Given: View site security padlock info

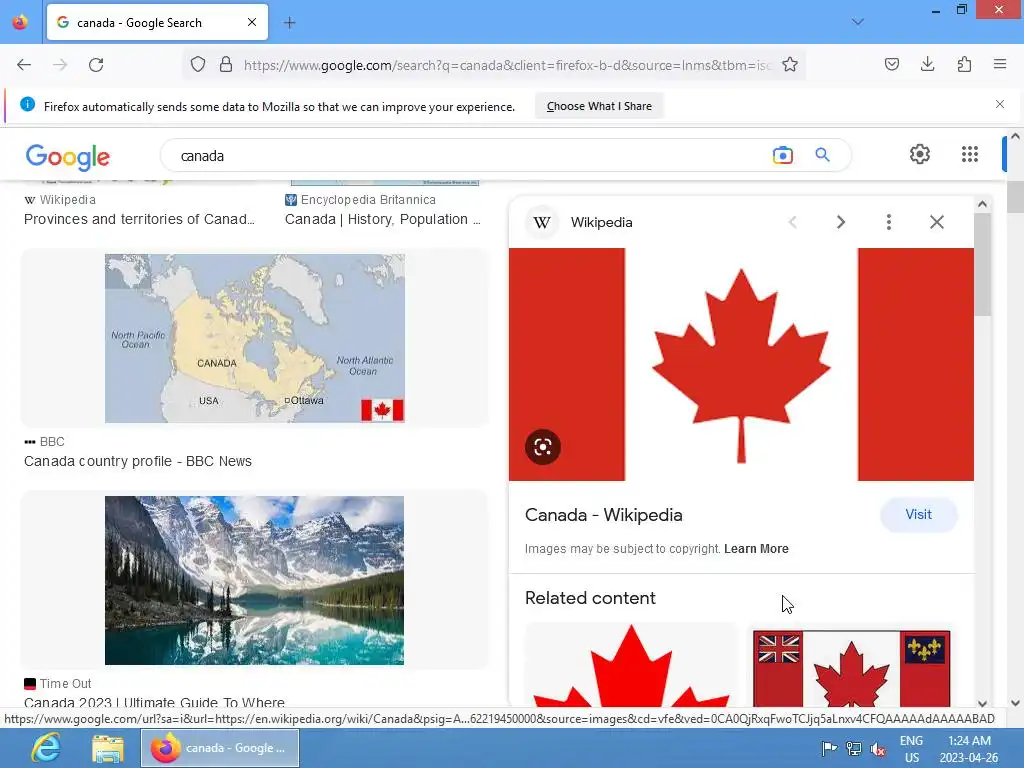Looking at the screenshot, I should pyautogui.click(x=226, y=65).
